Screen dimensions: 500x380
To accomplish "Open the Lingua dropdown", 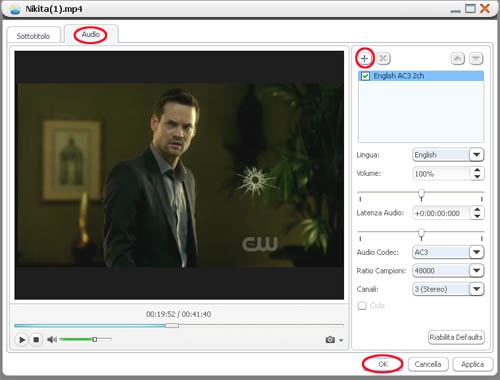I will (477, 155).
